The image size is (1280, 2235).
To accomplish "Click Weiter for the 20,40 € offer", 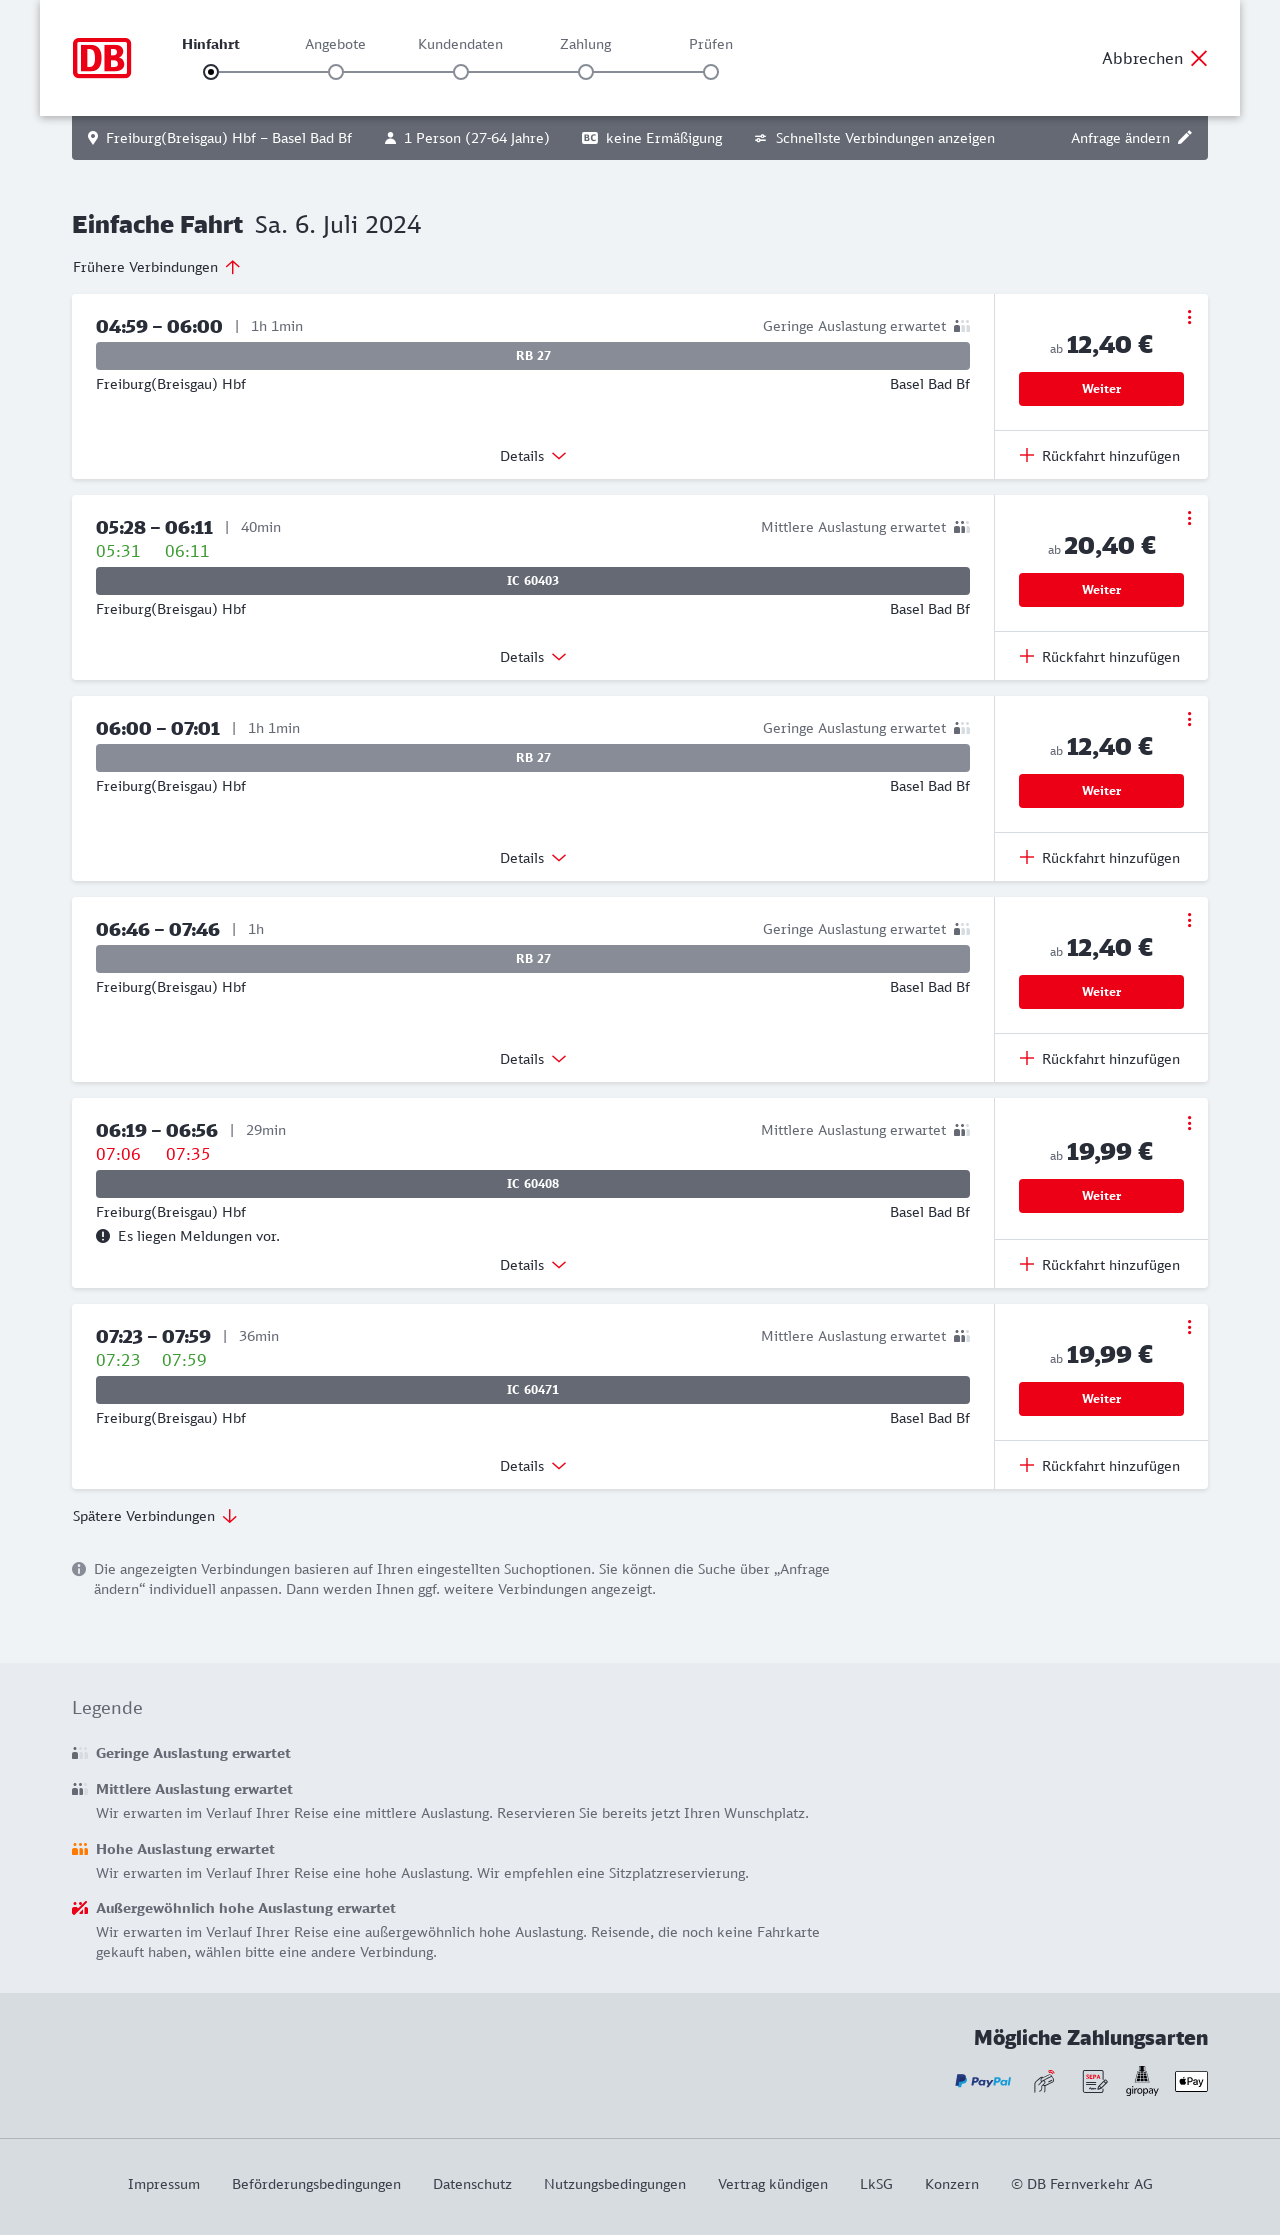I will 1101,590.
